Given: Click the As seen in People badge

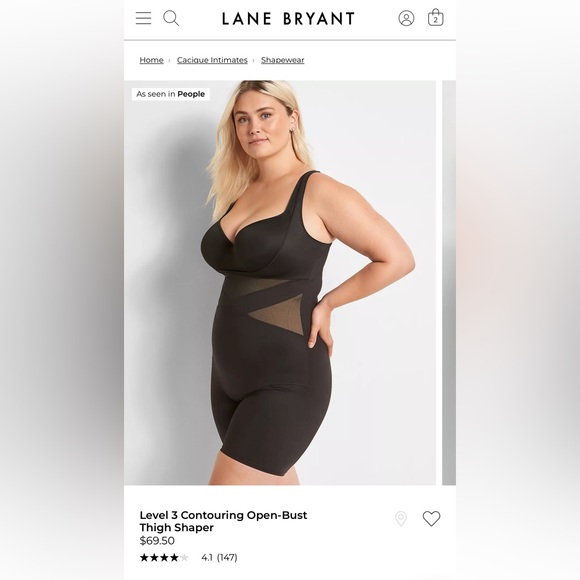Looking at the screenshot, I should pyautogui.click(x=171, y=94).
